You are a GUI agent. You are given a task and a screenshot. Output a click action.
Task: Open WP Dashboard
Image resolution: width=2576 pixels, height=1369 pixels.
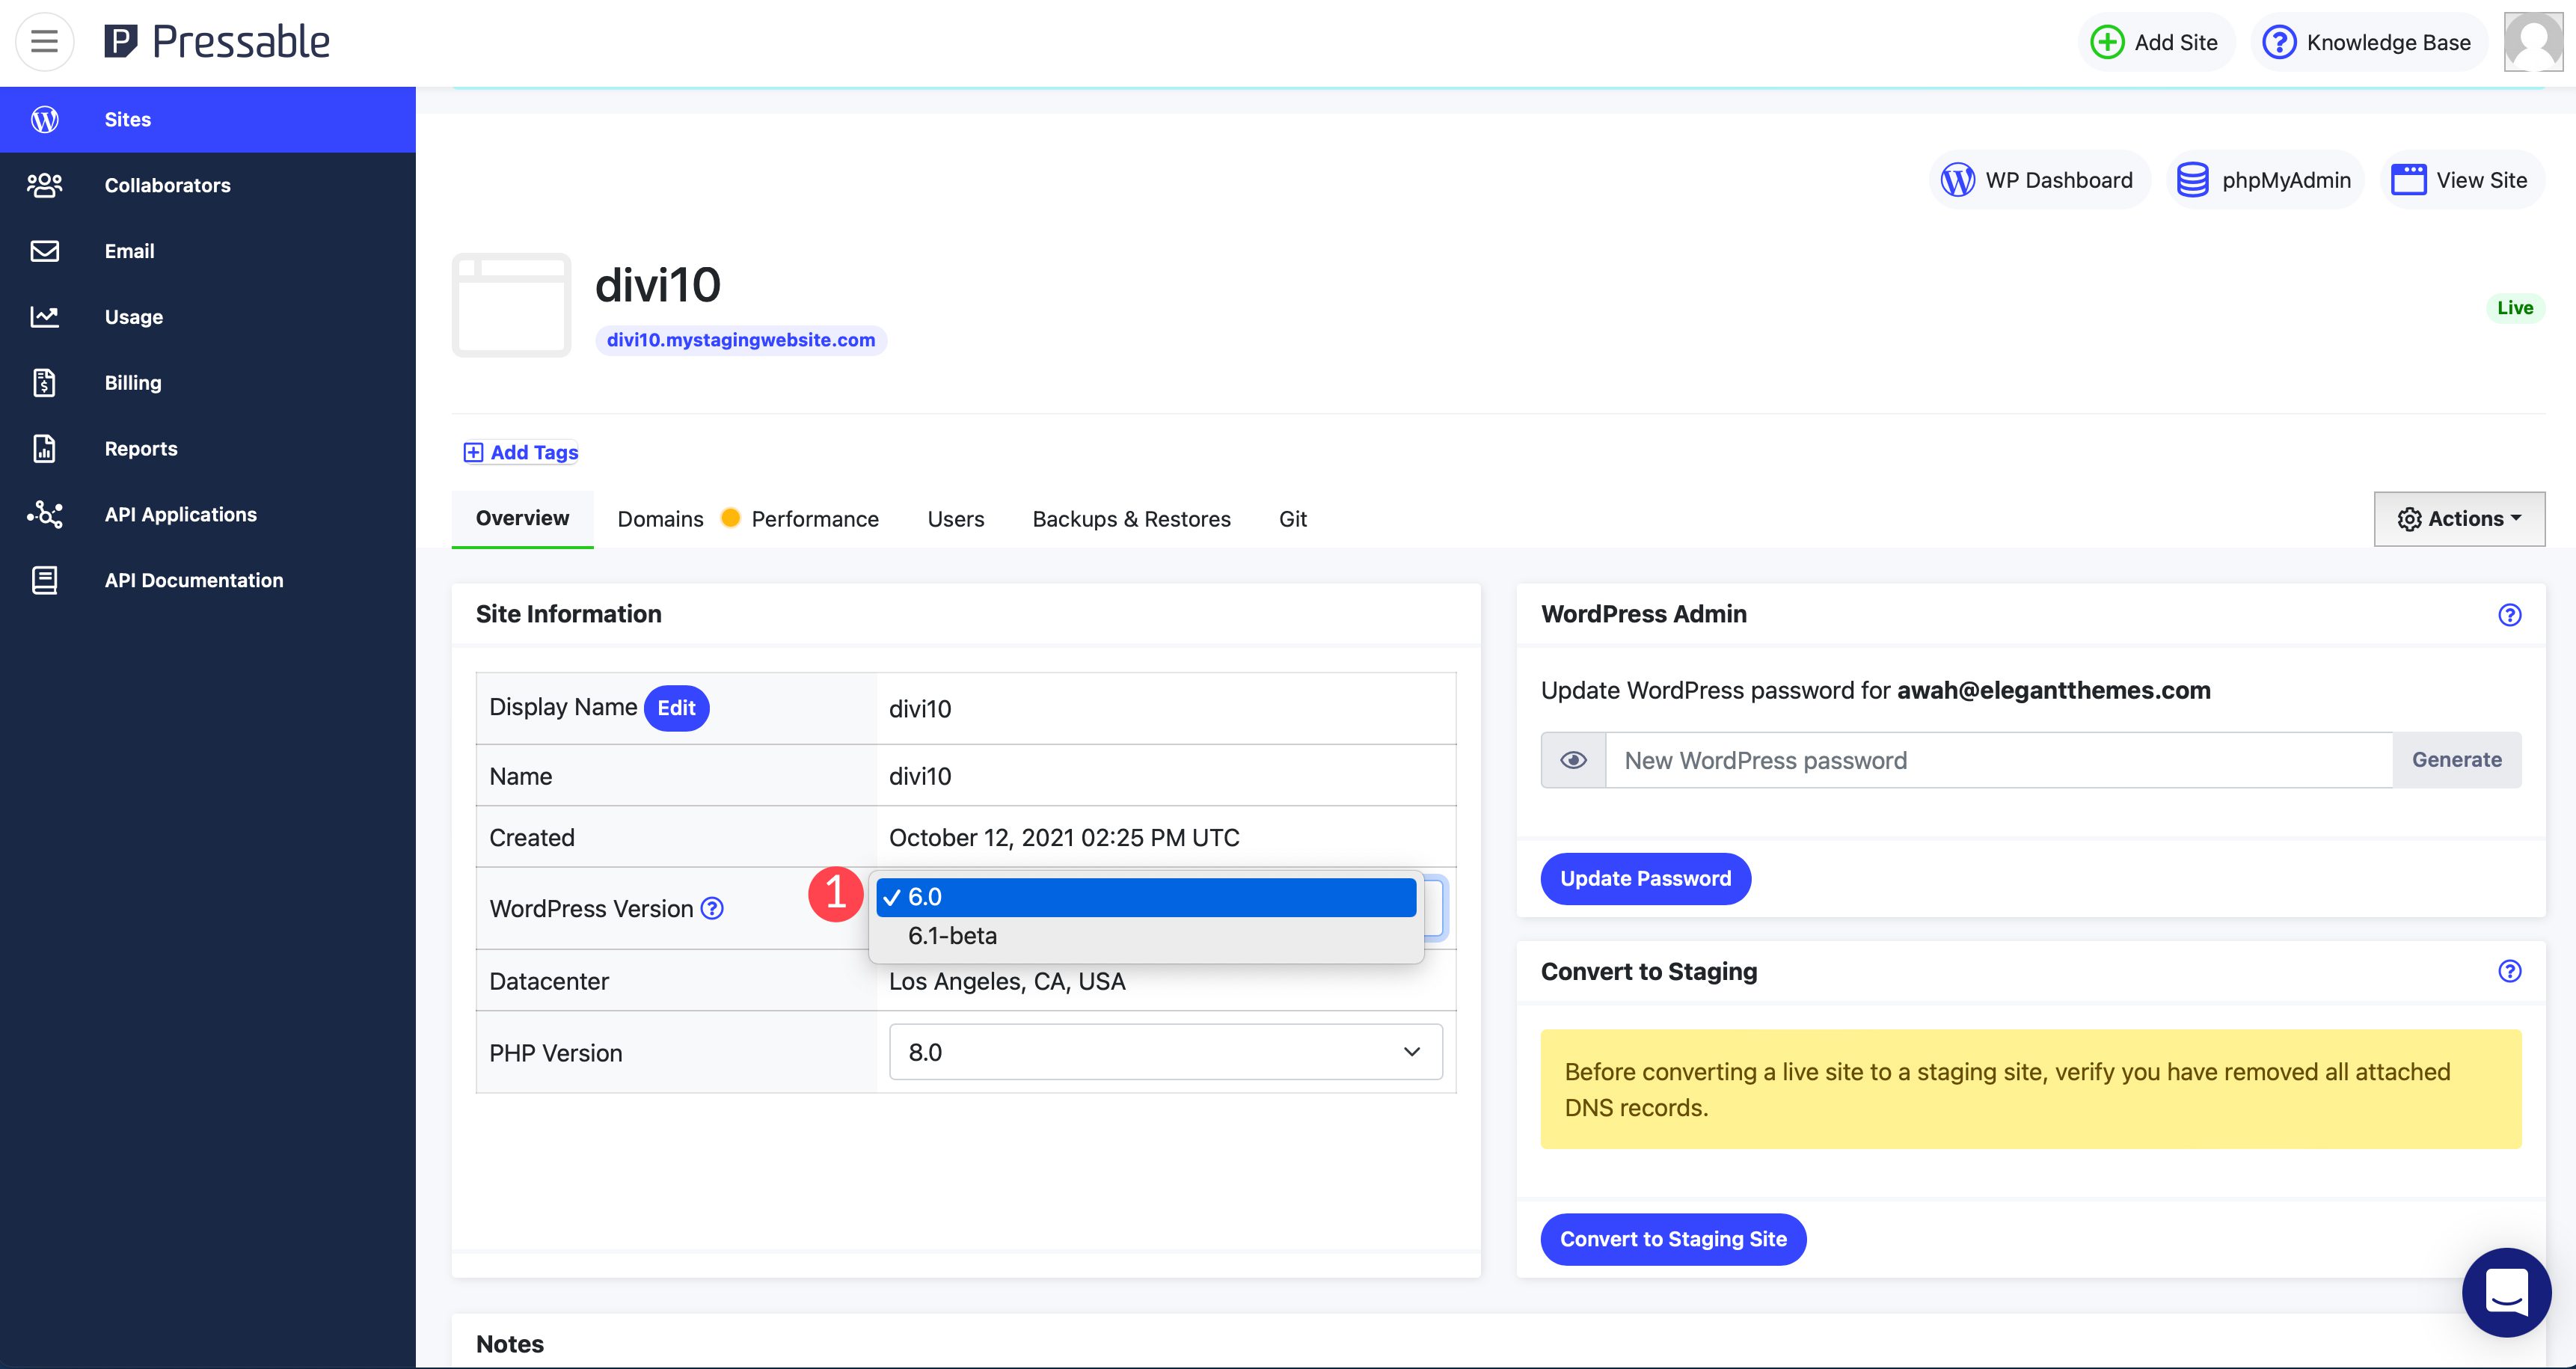click(x=2037, y=177)
